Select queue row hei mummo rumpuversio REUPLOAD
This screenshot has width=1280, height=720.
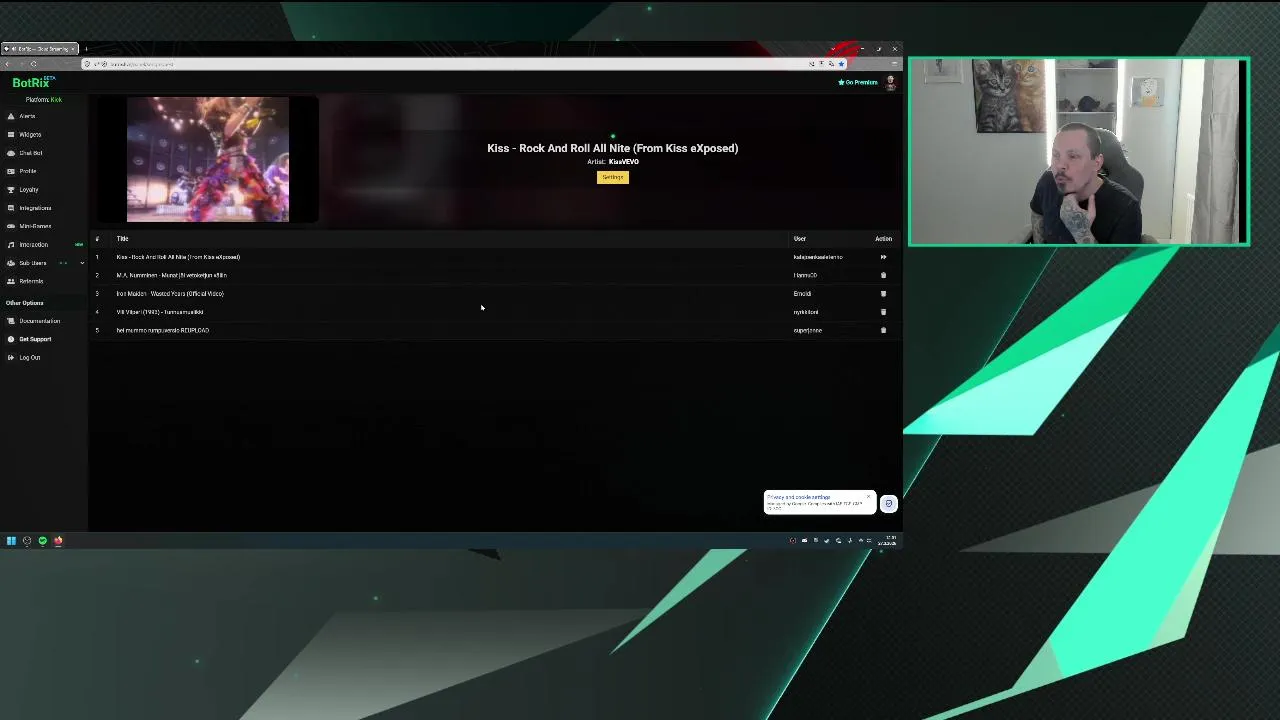495,330
